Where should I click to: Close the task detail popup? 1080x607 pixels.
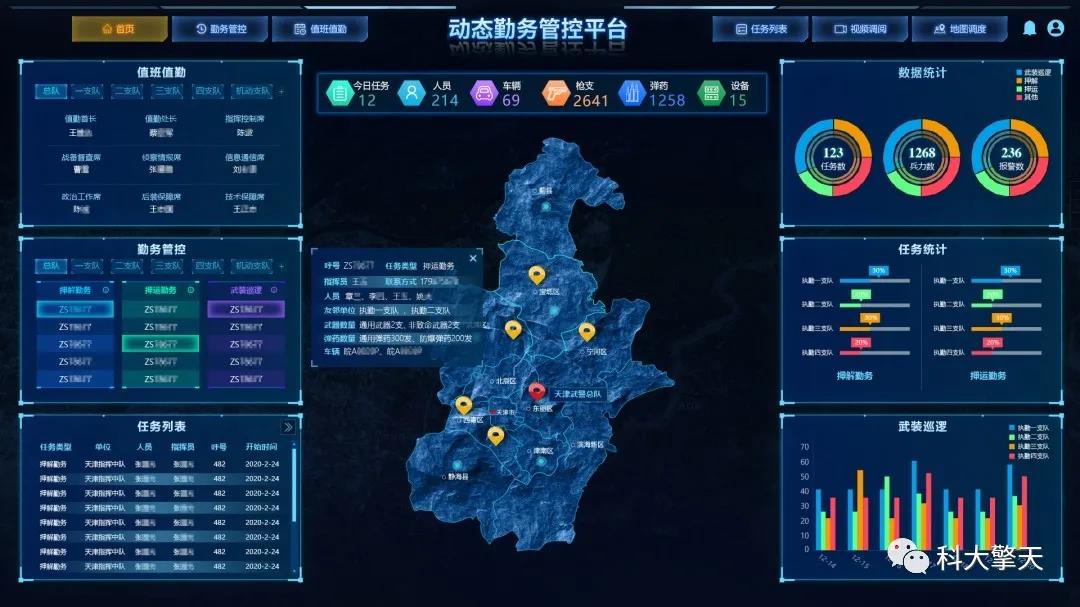[473, 258]
